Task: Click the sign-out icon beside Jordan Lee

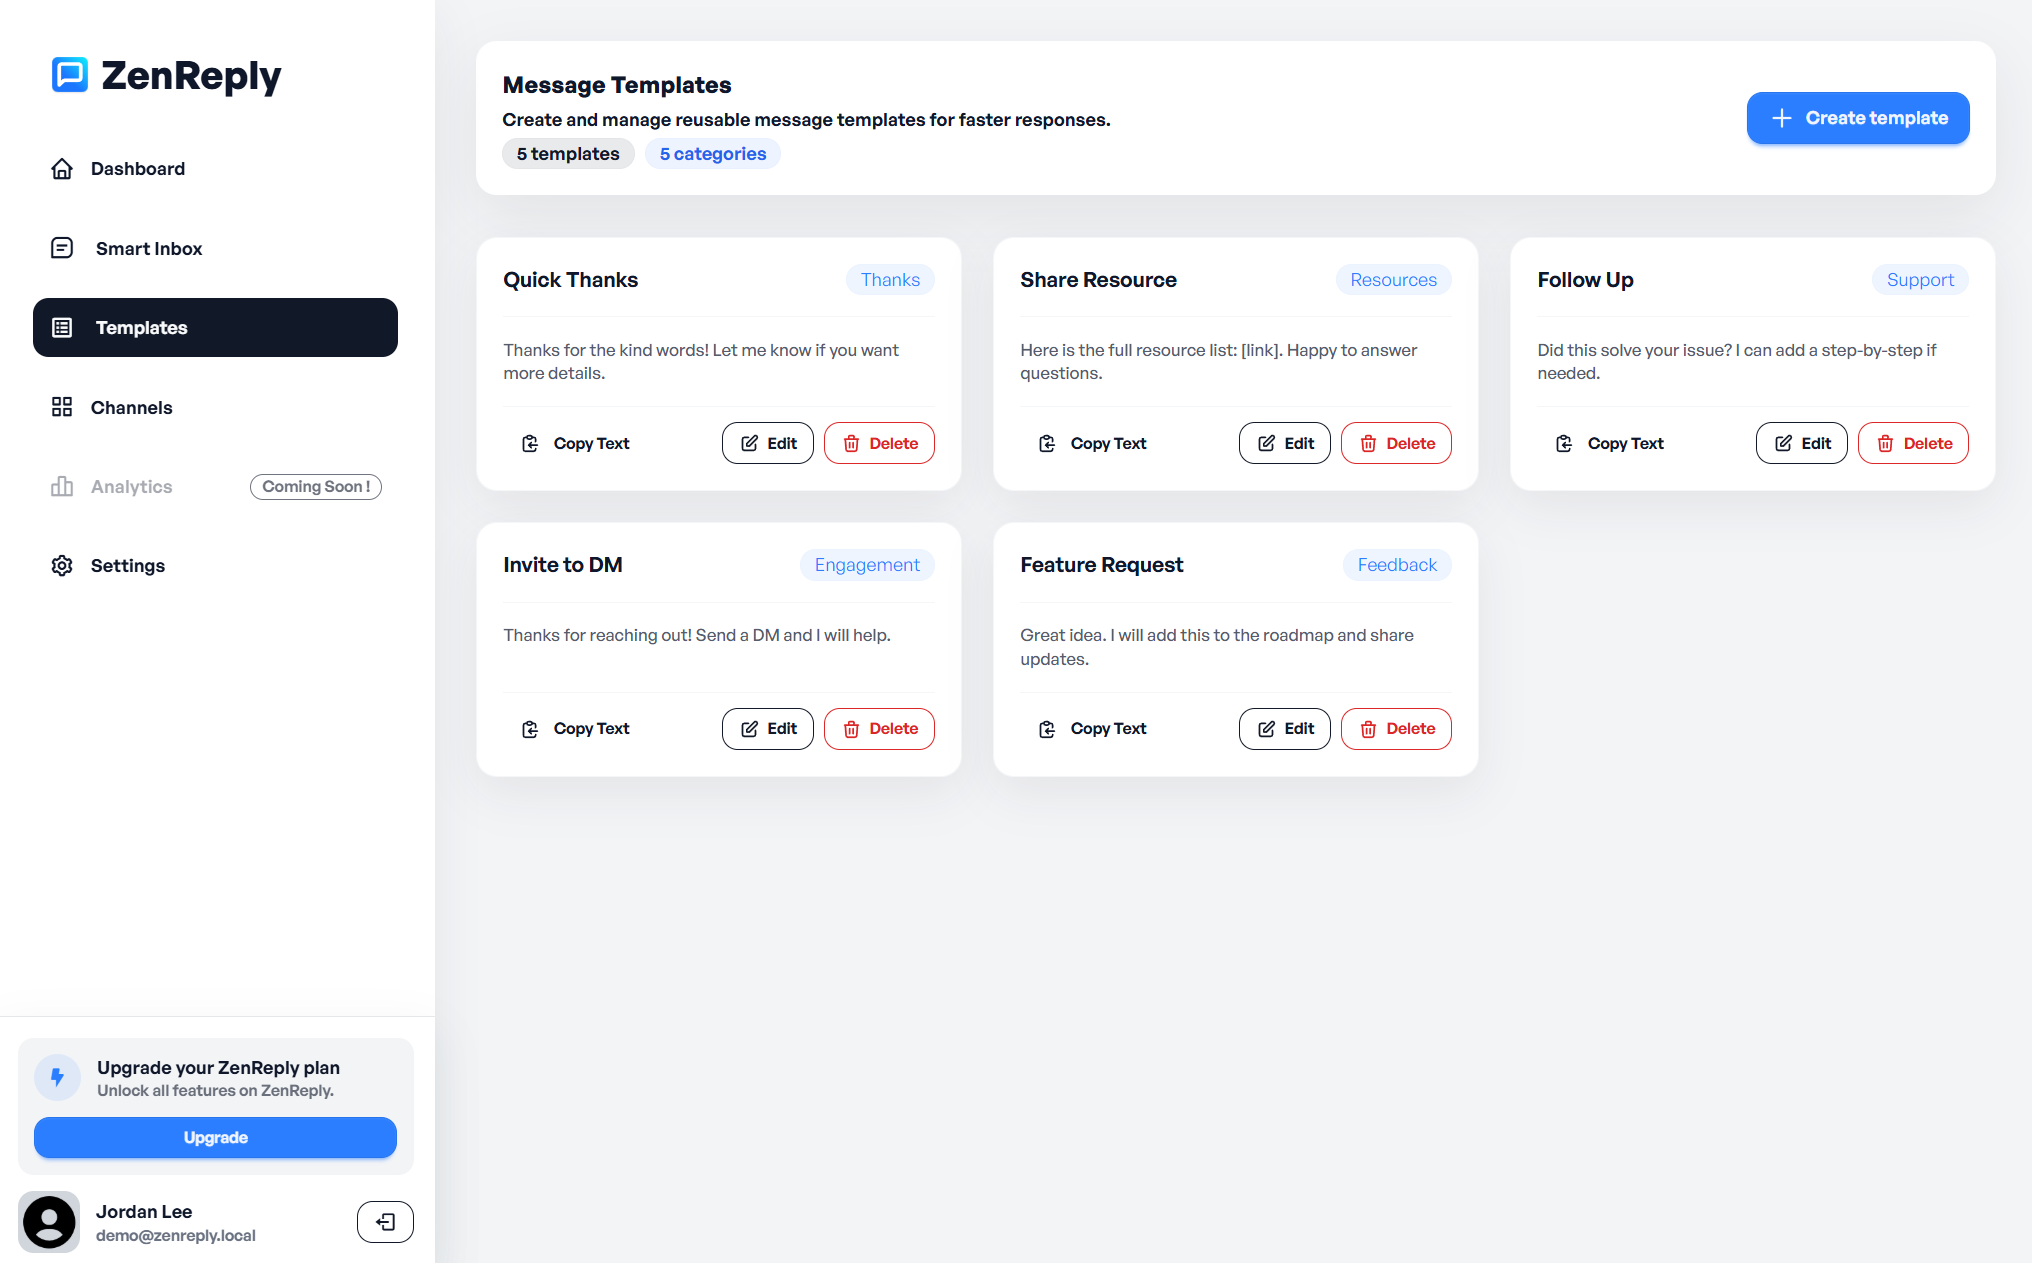Action: tap(385, 1221)
